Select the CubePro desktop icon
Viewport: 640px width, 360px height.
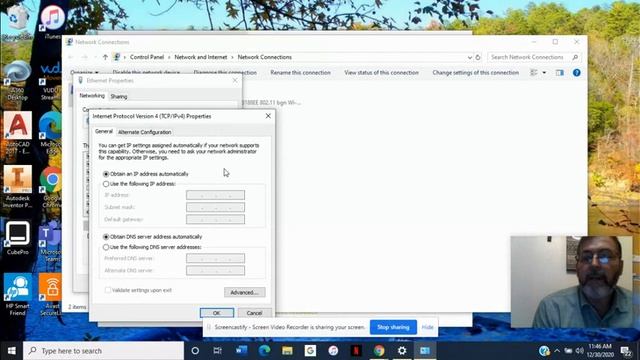pos(18,238)
